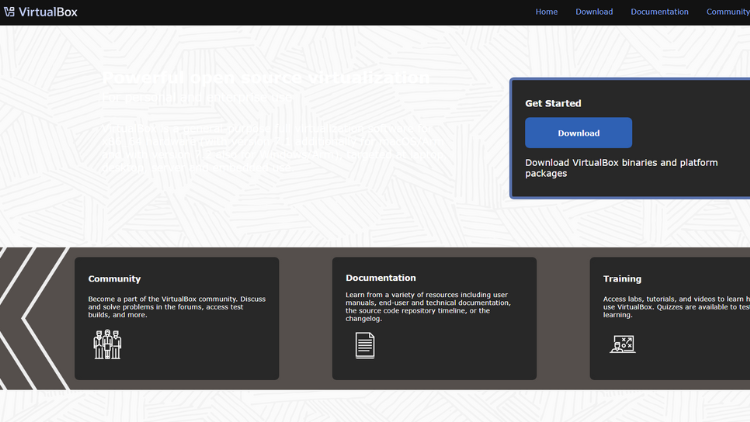The width and height of the screenshot is (750, 422).
Task: Click the 'Become a part of' community description
Action: pos(177,306)
